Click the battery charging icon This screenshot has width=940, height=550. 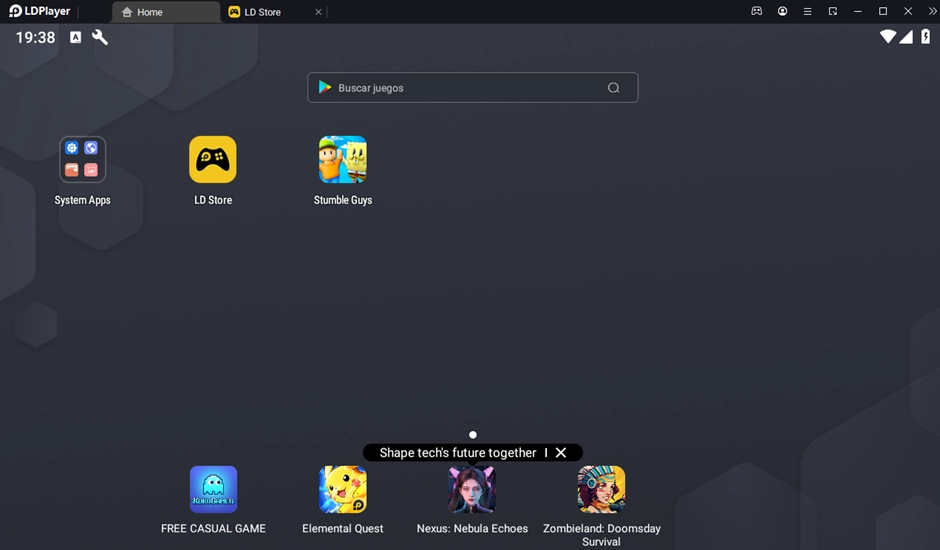point(926,37)
